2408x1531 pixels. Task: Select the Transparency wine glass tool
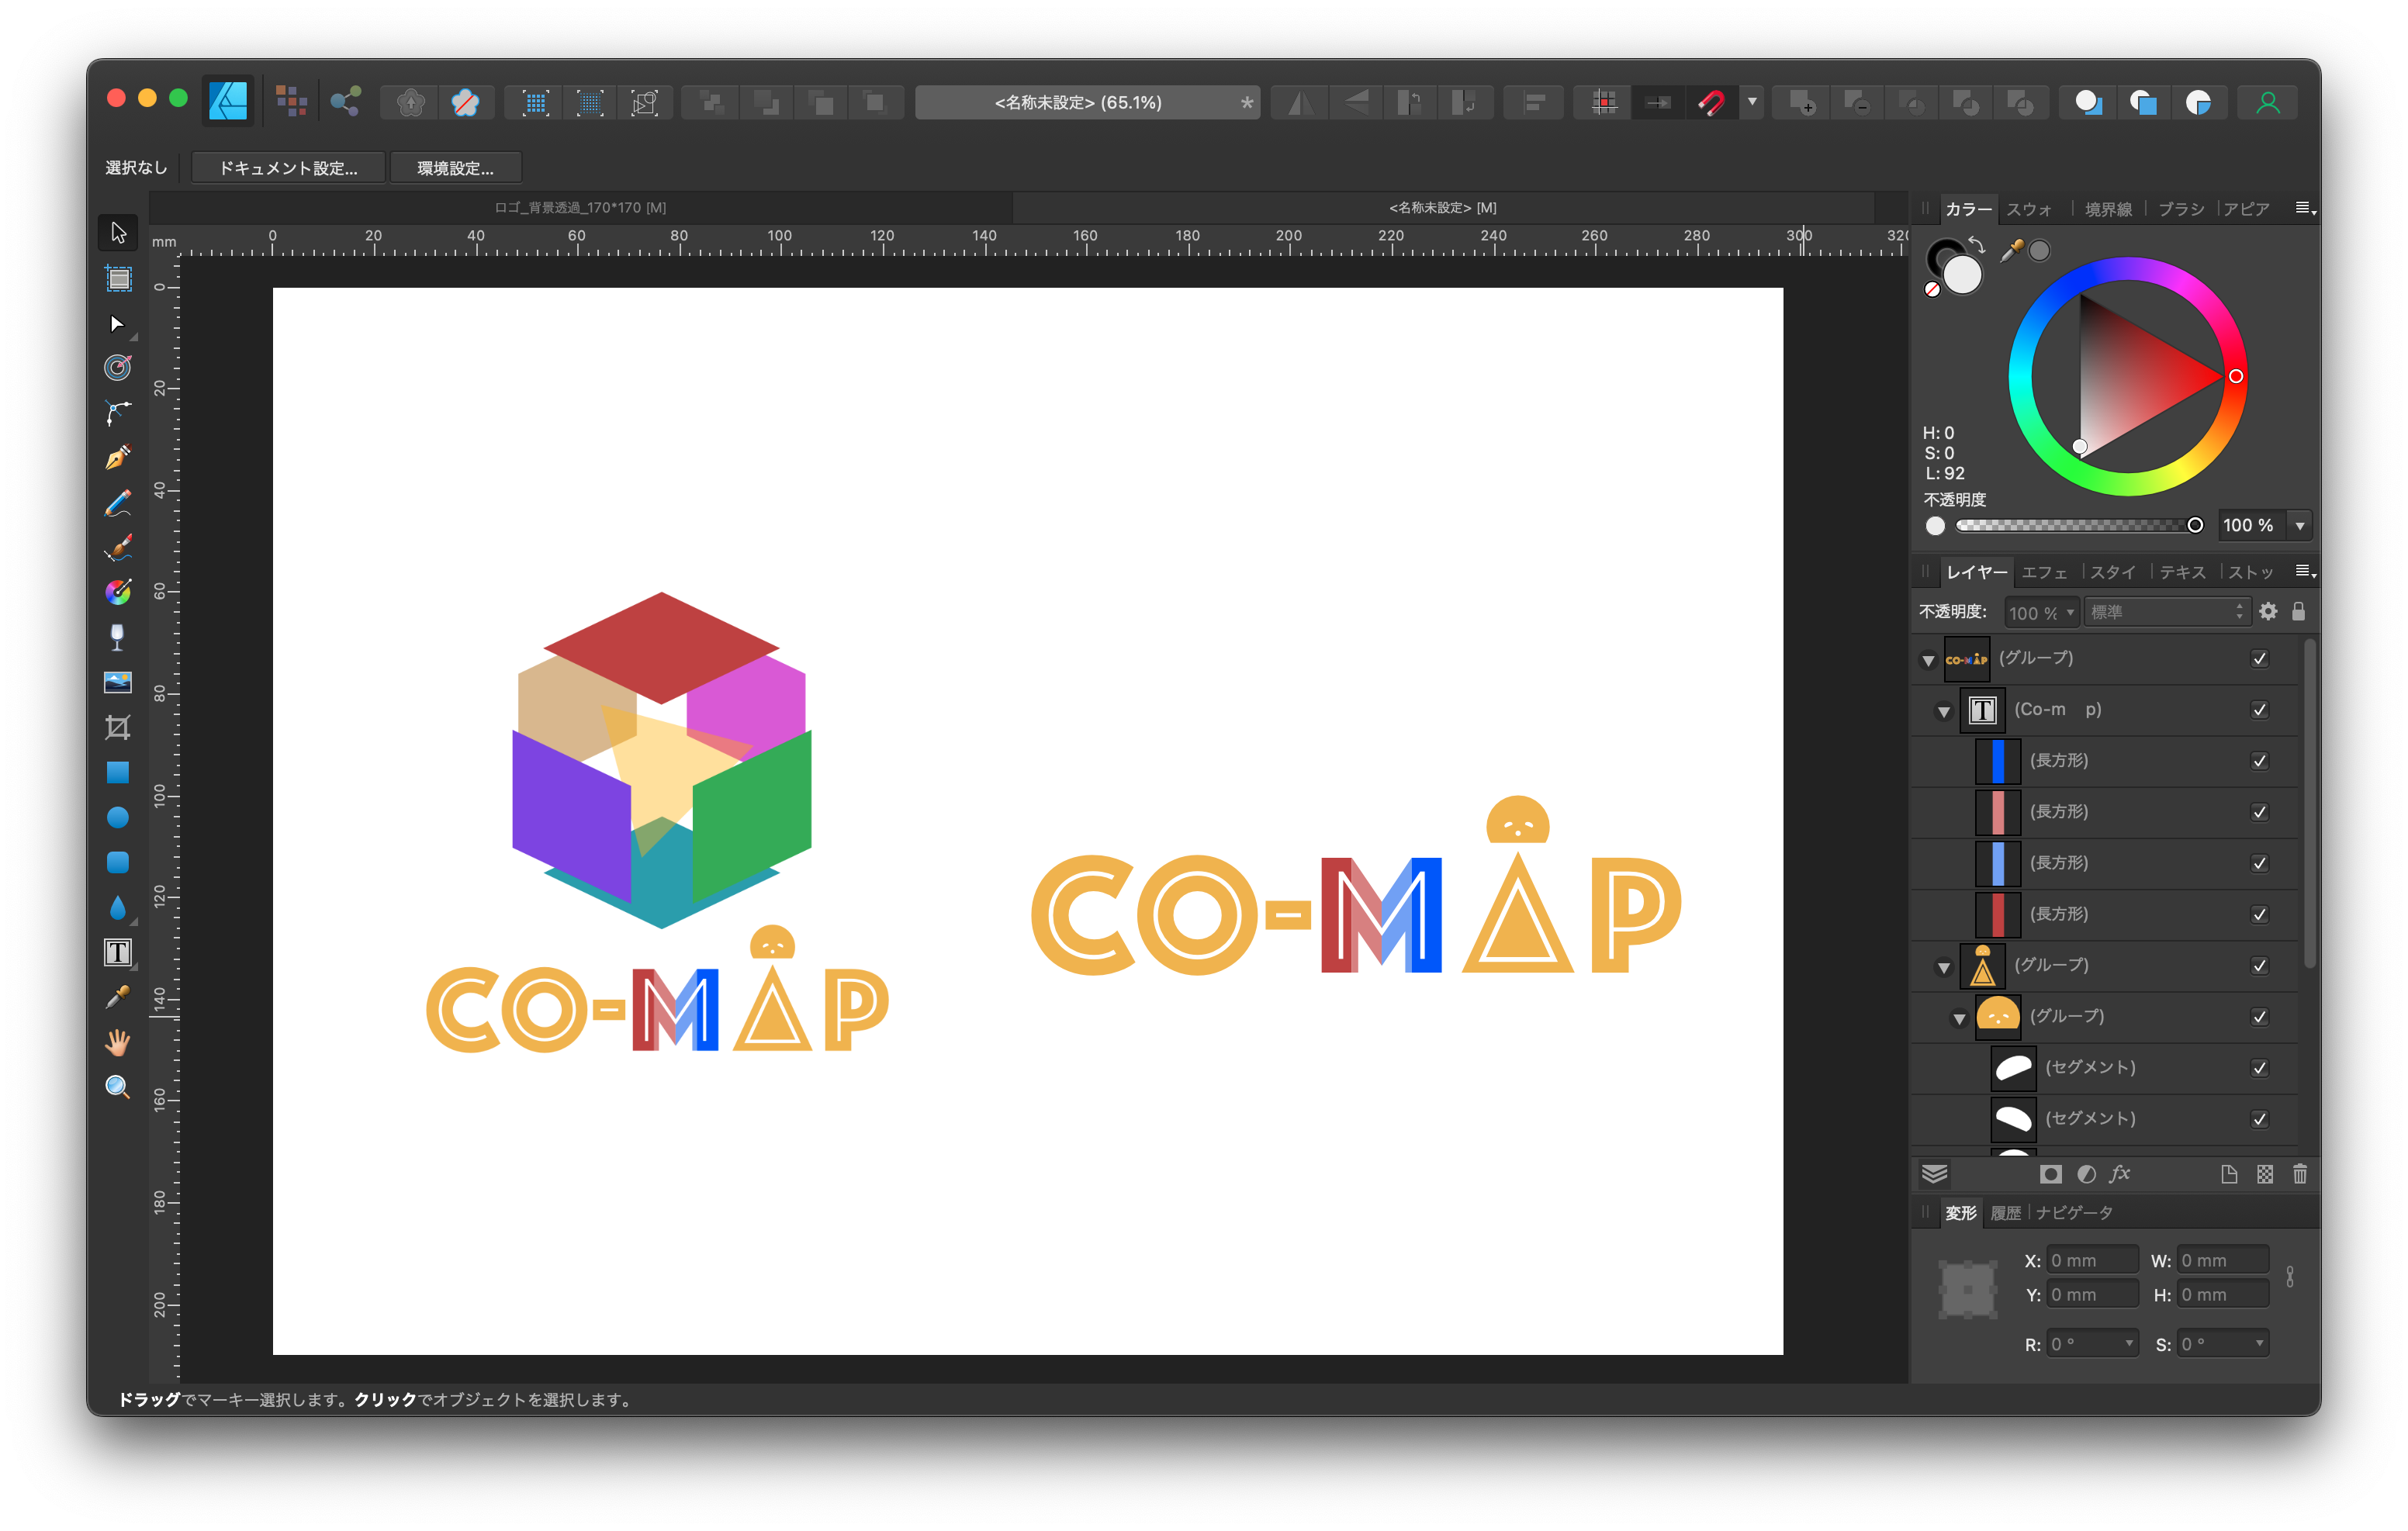coord(118,637)
